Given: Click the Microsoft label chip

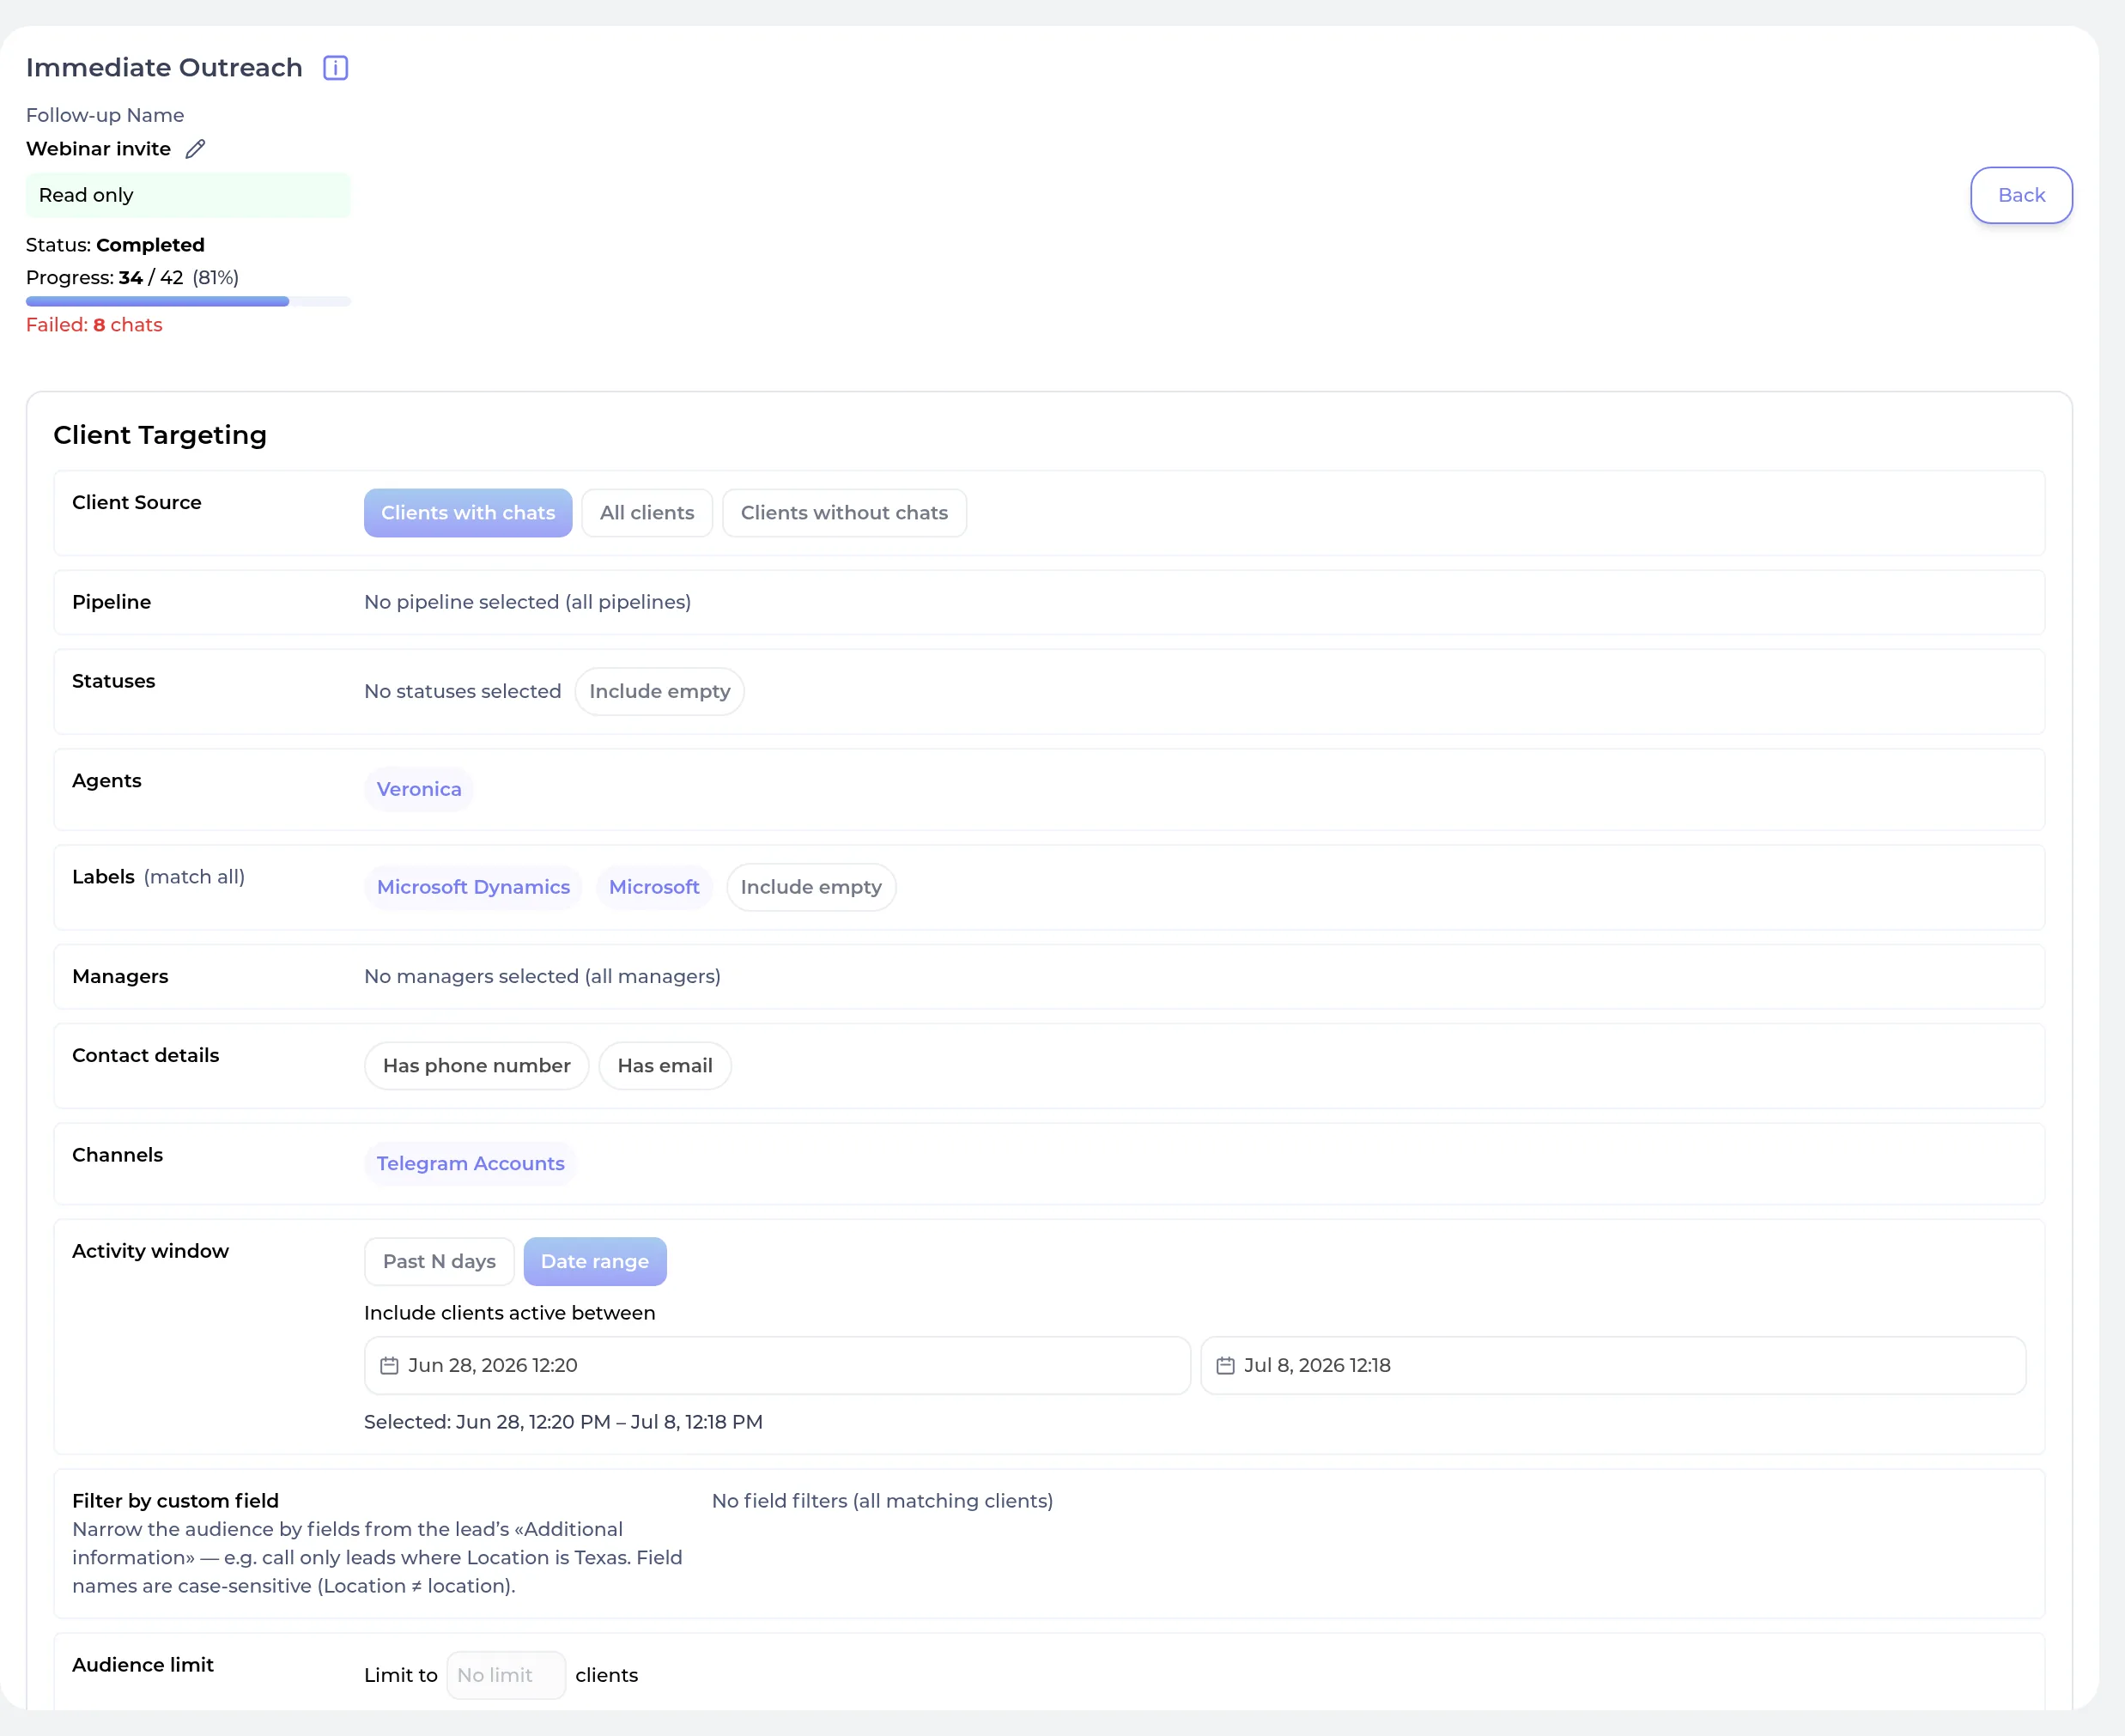Looking at the screenshot, I should (x=654, y=888).
